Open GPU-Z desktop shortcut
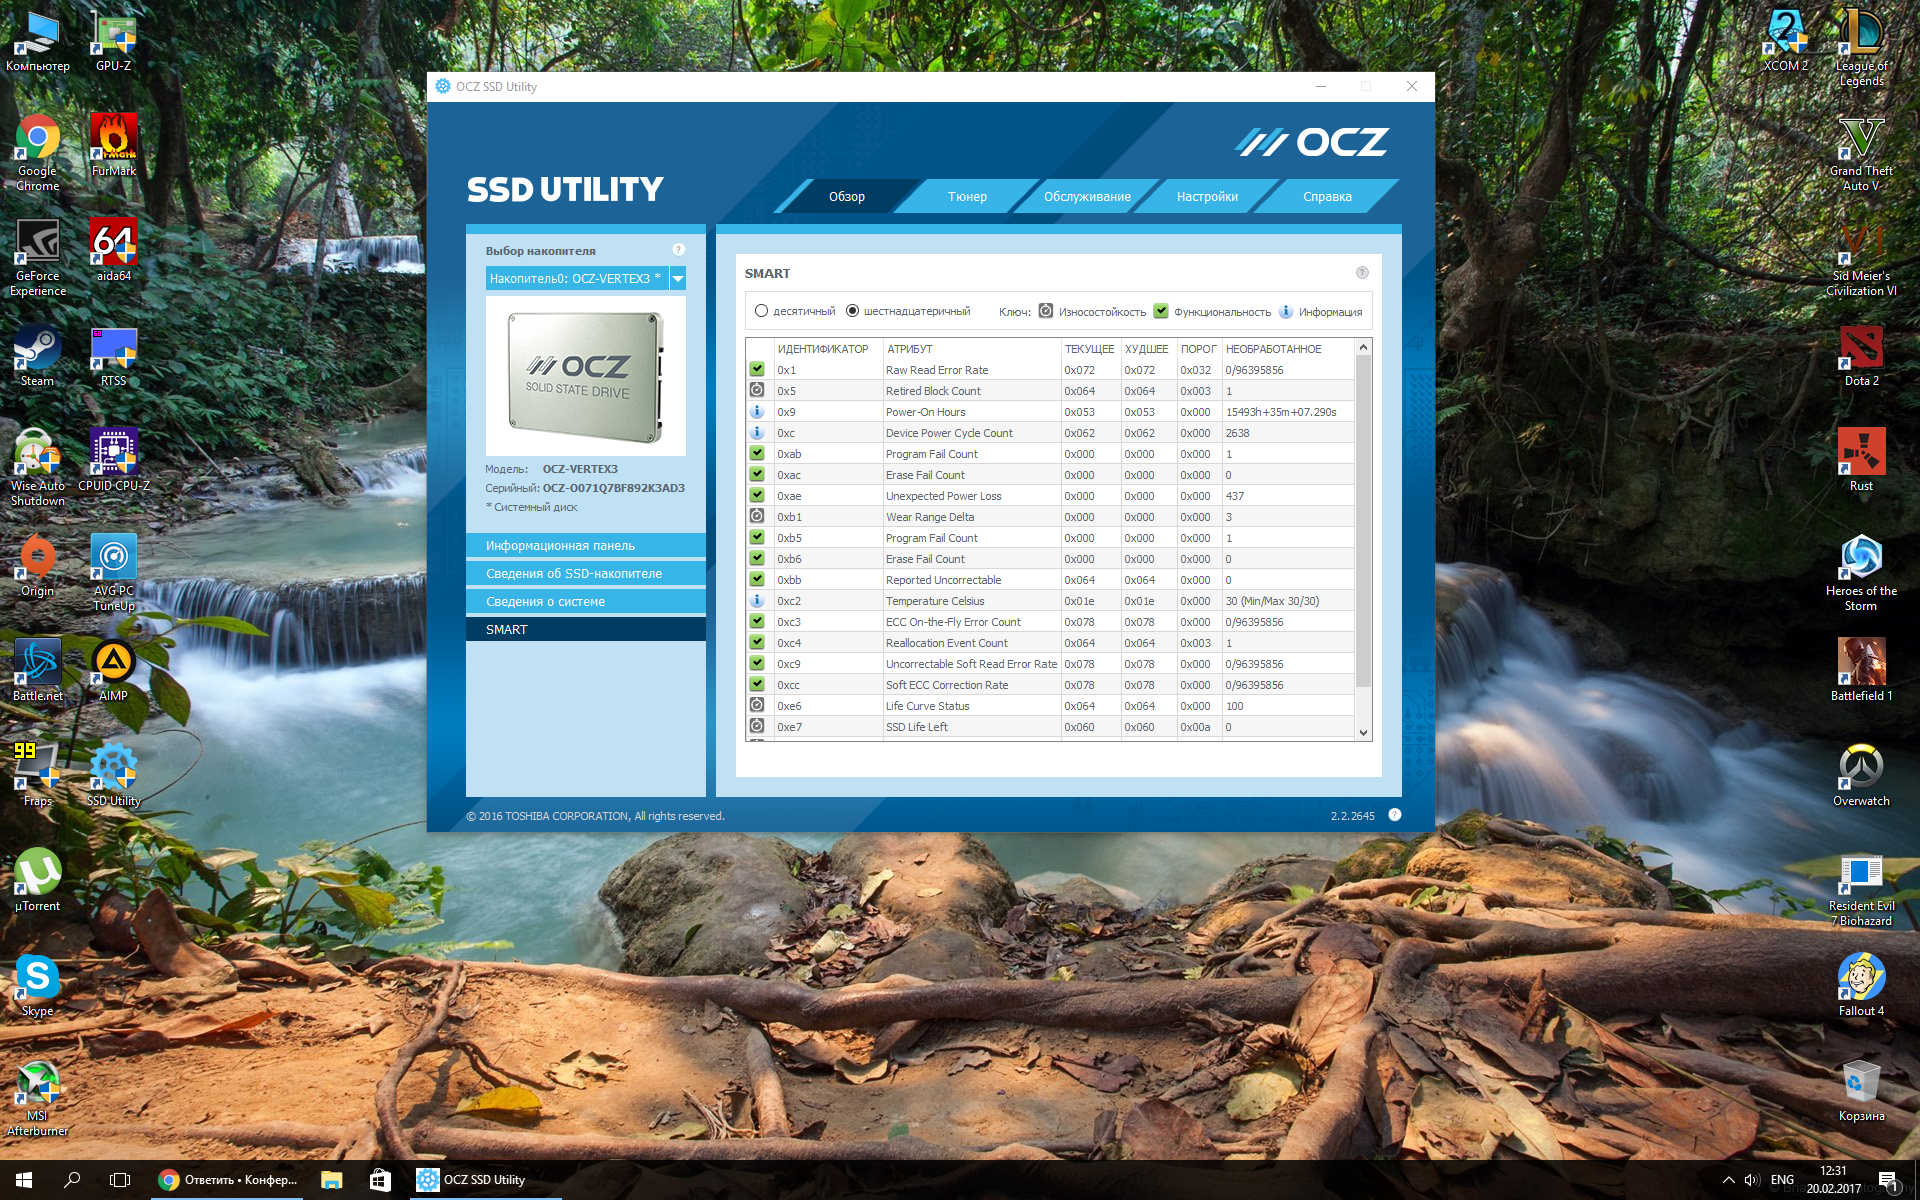1920x1200 pixels. pos(113,40)
